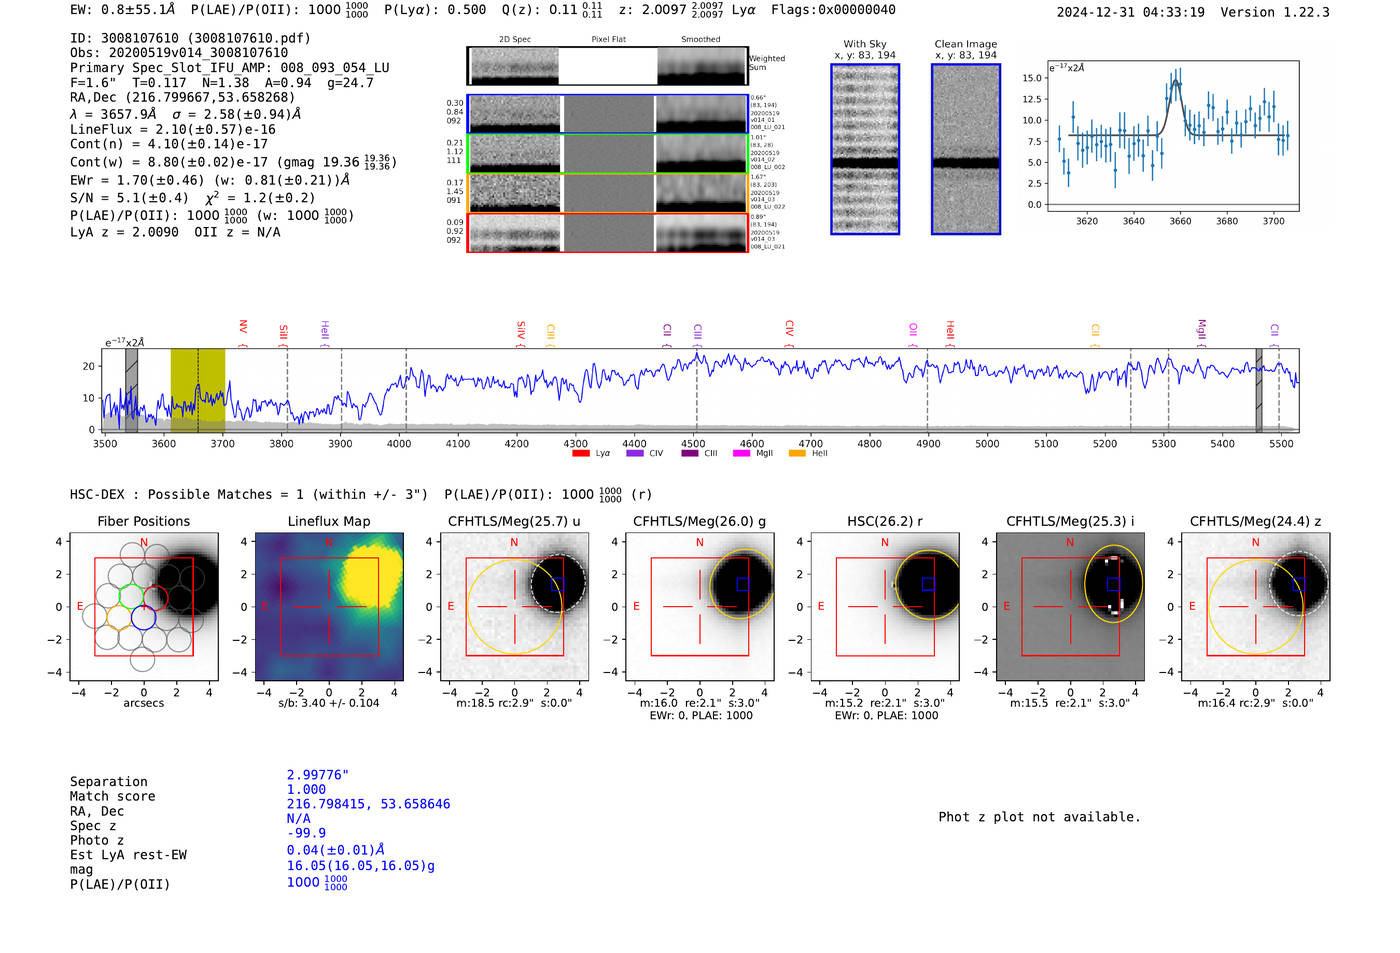
Task: Select the orange-bordered 2D spec row
Action: (x=607, y=193)
